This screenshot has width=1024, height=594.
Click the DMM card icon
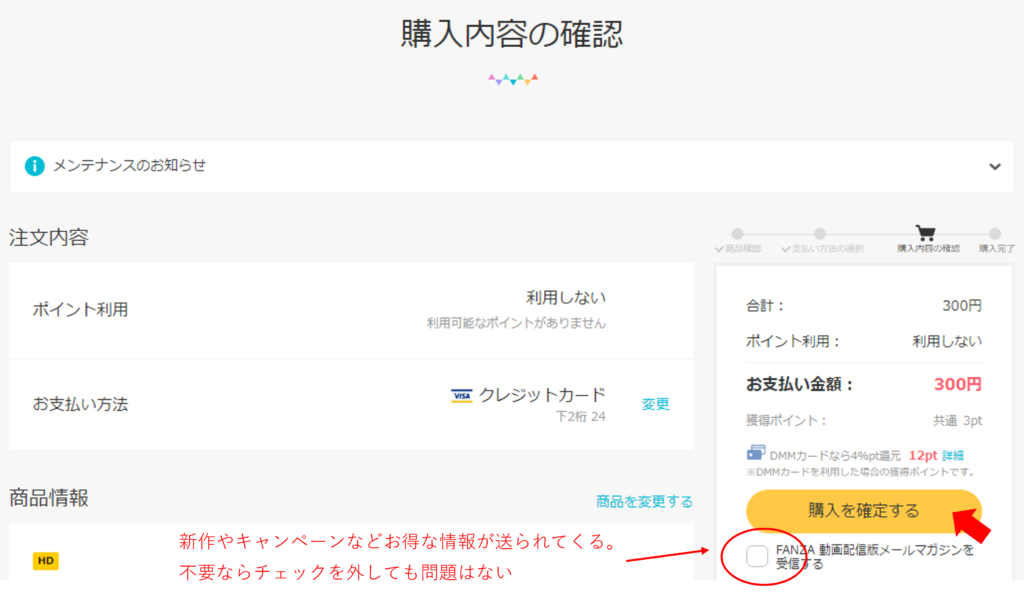pyautogui.click(x=756, y=454)
